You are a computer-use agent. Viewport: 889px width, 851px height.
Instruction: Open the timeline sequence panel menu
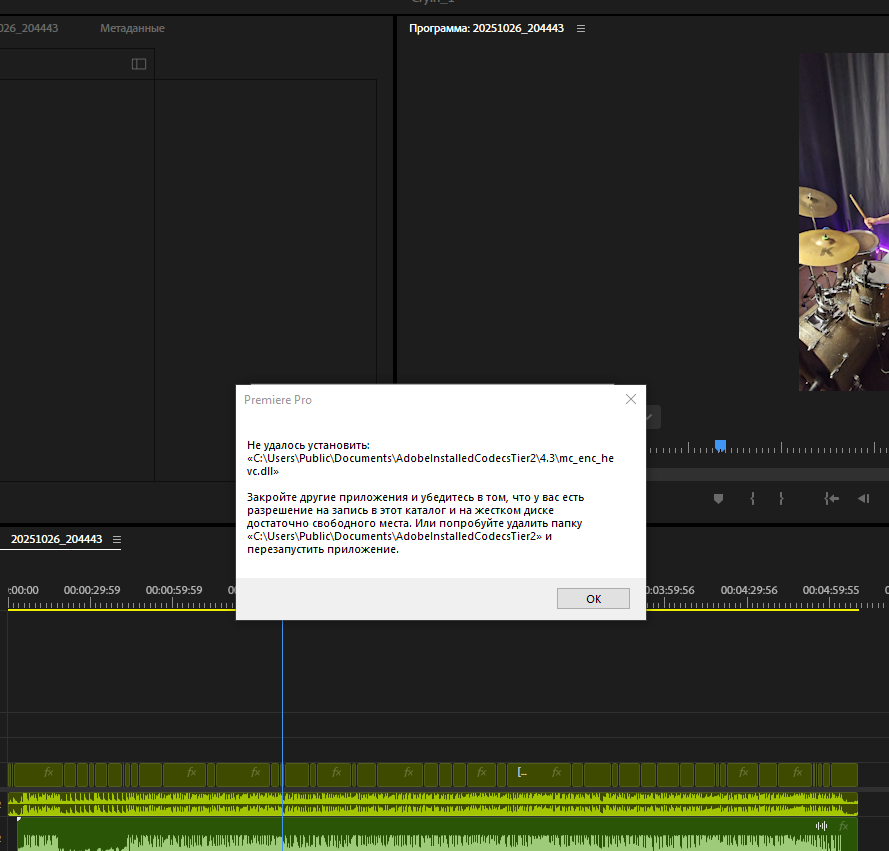tap(117, 540)
